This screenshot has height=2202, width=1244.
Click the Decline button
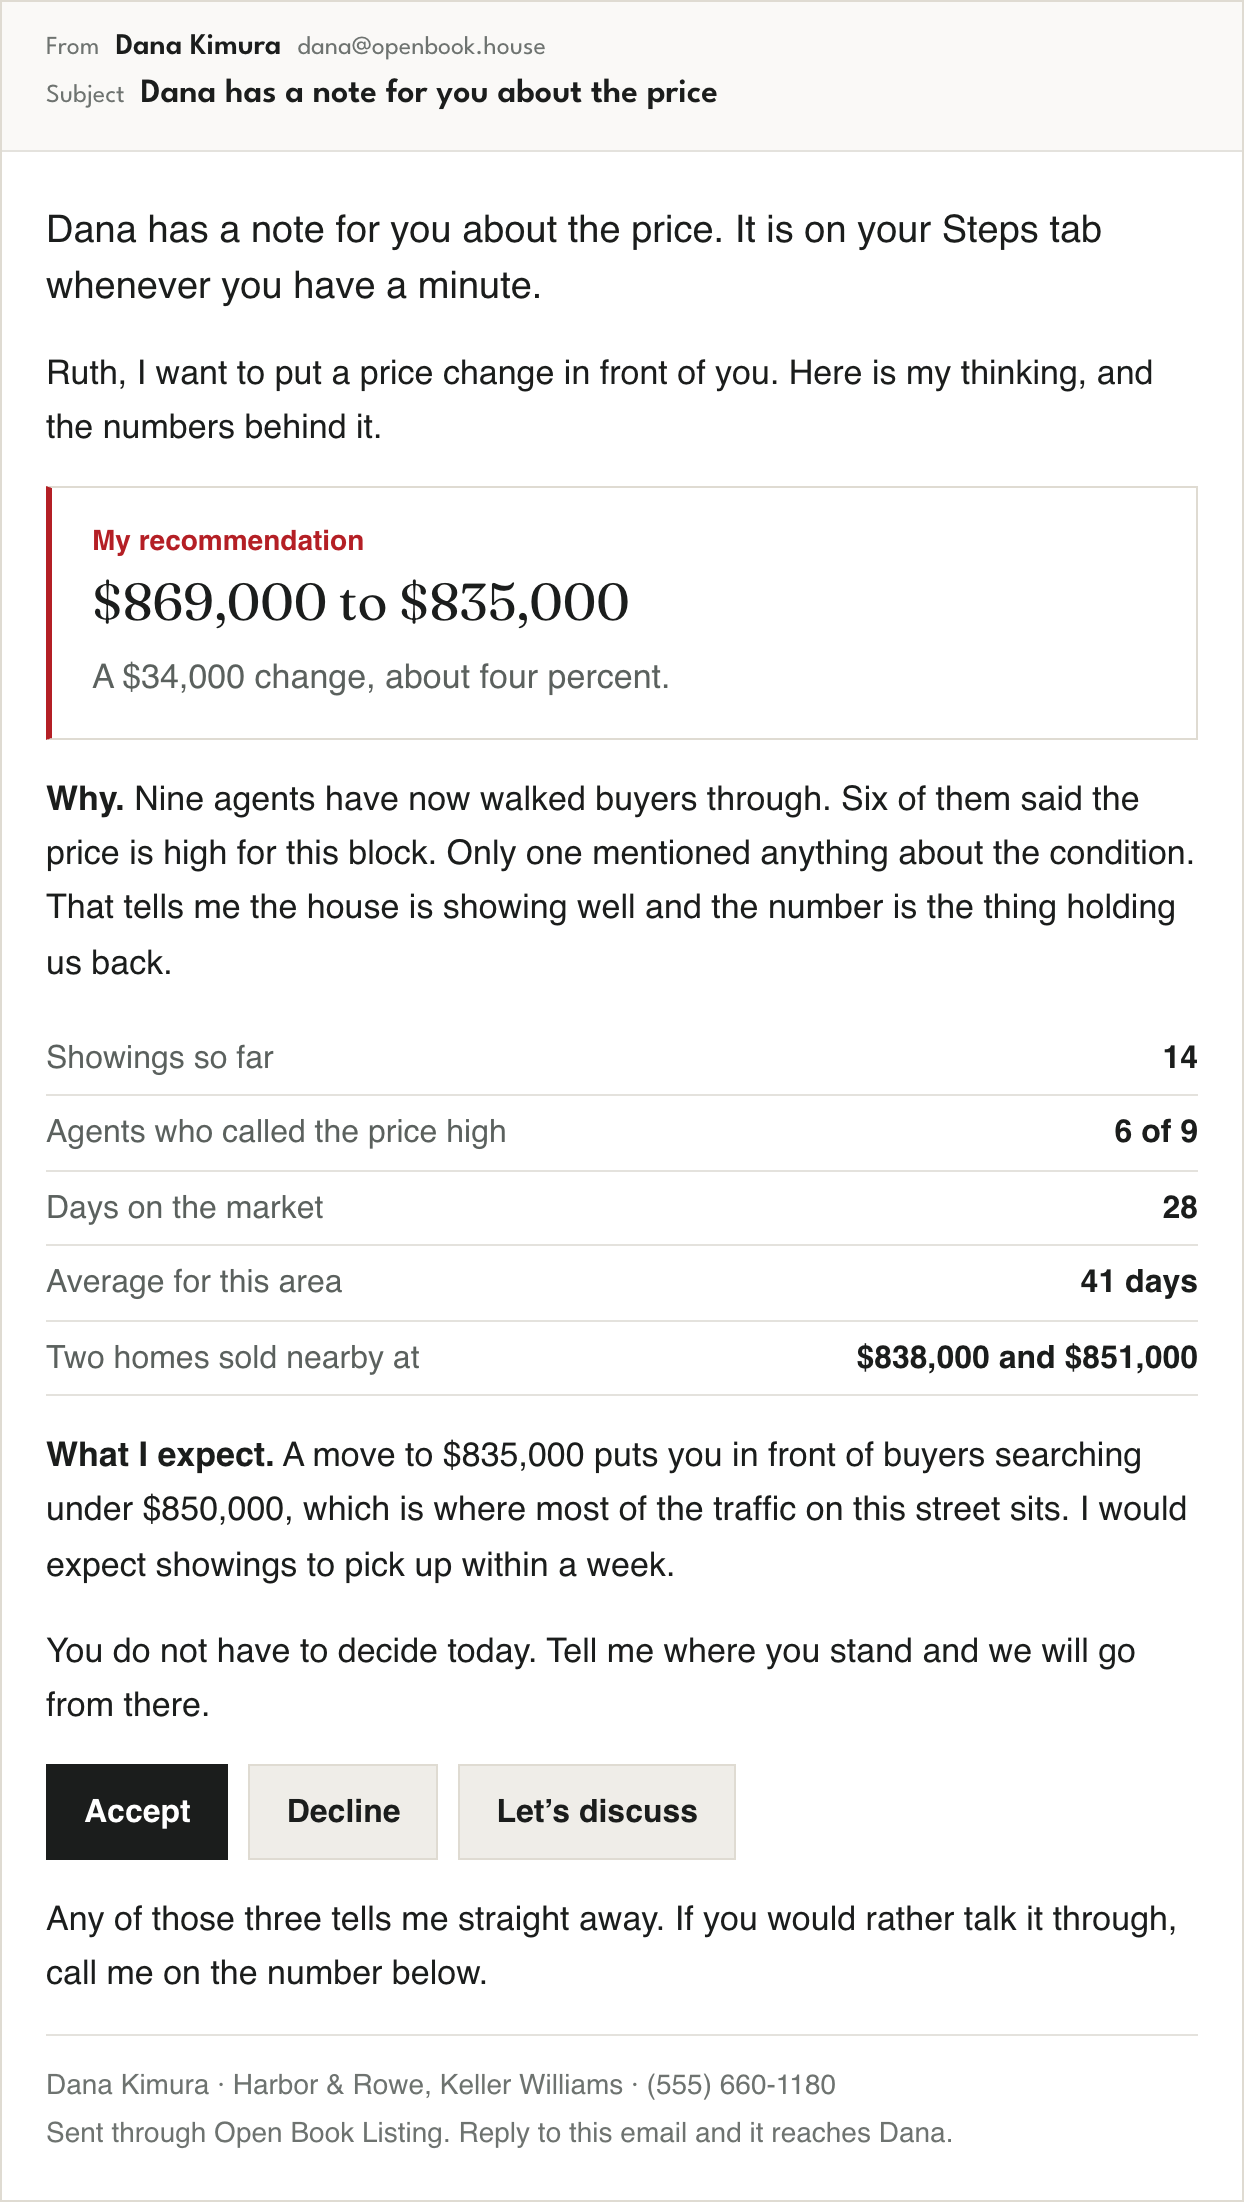tap(343, 1811)
